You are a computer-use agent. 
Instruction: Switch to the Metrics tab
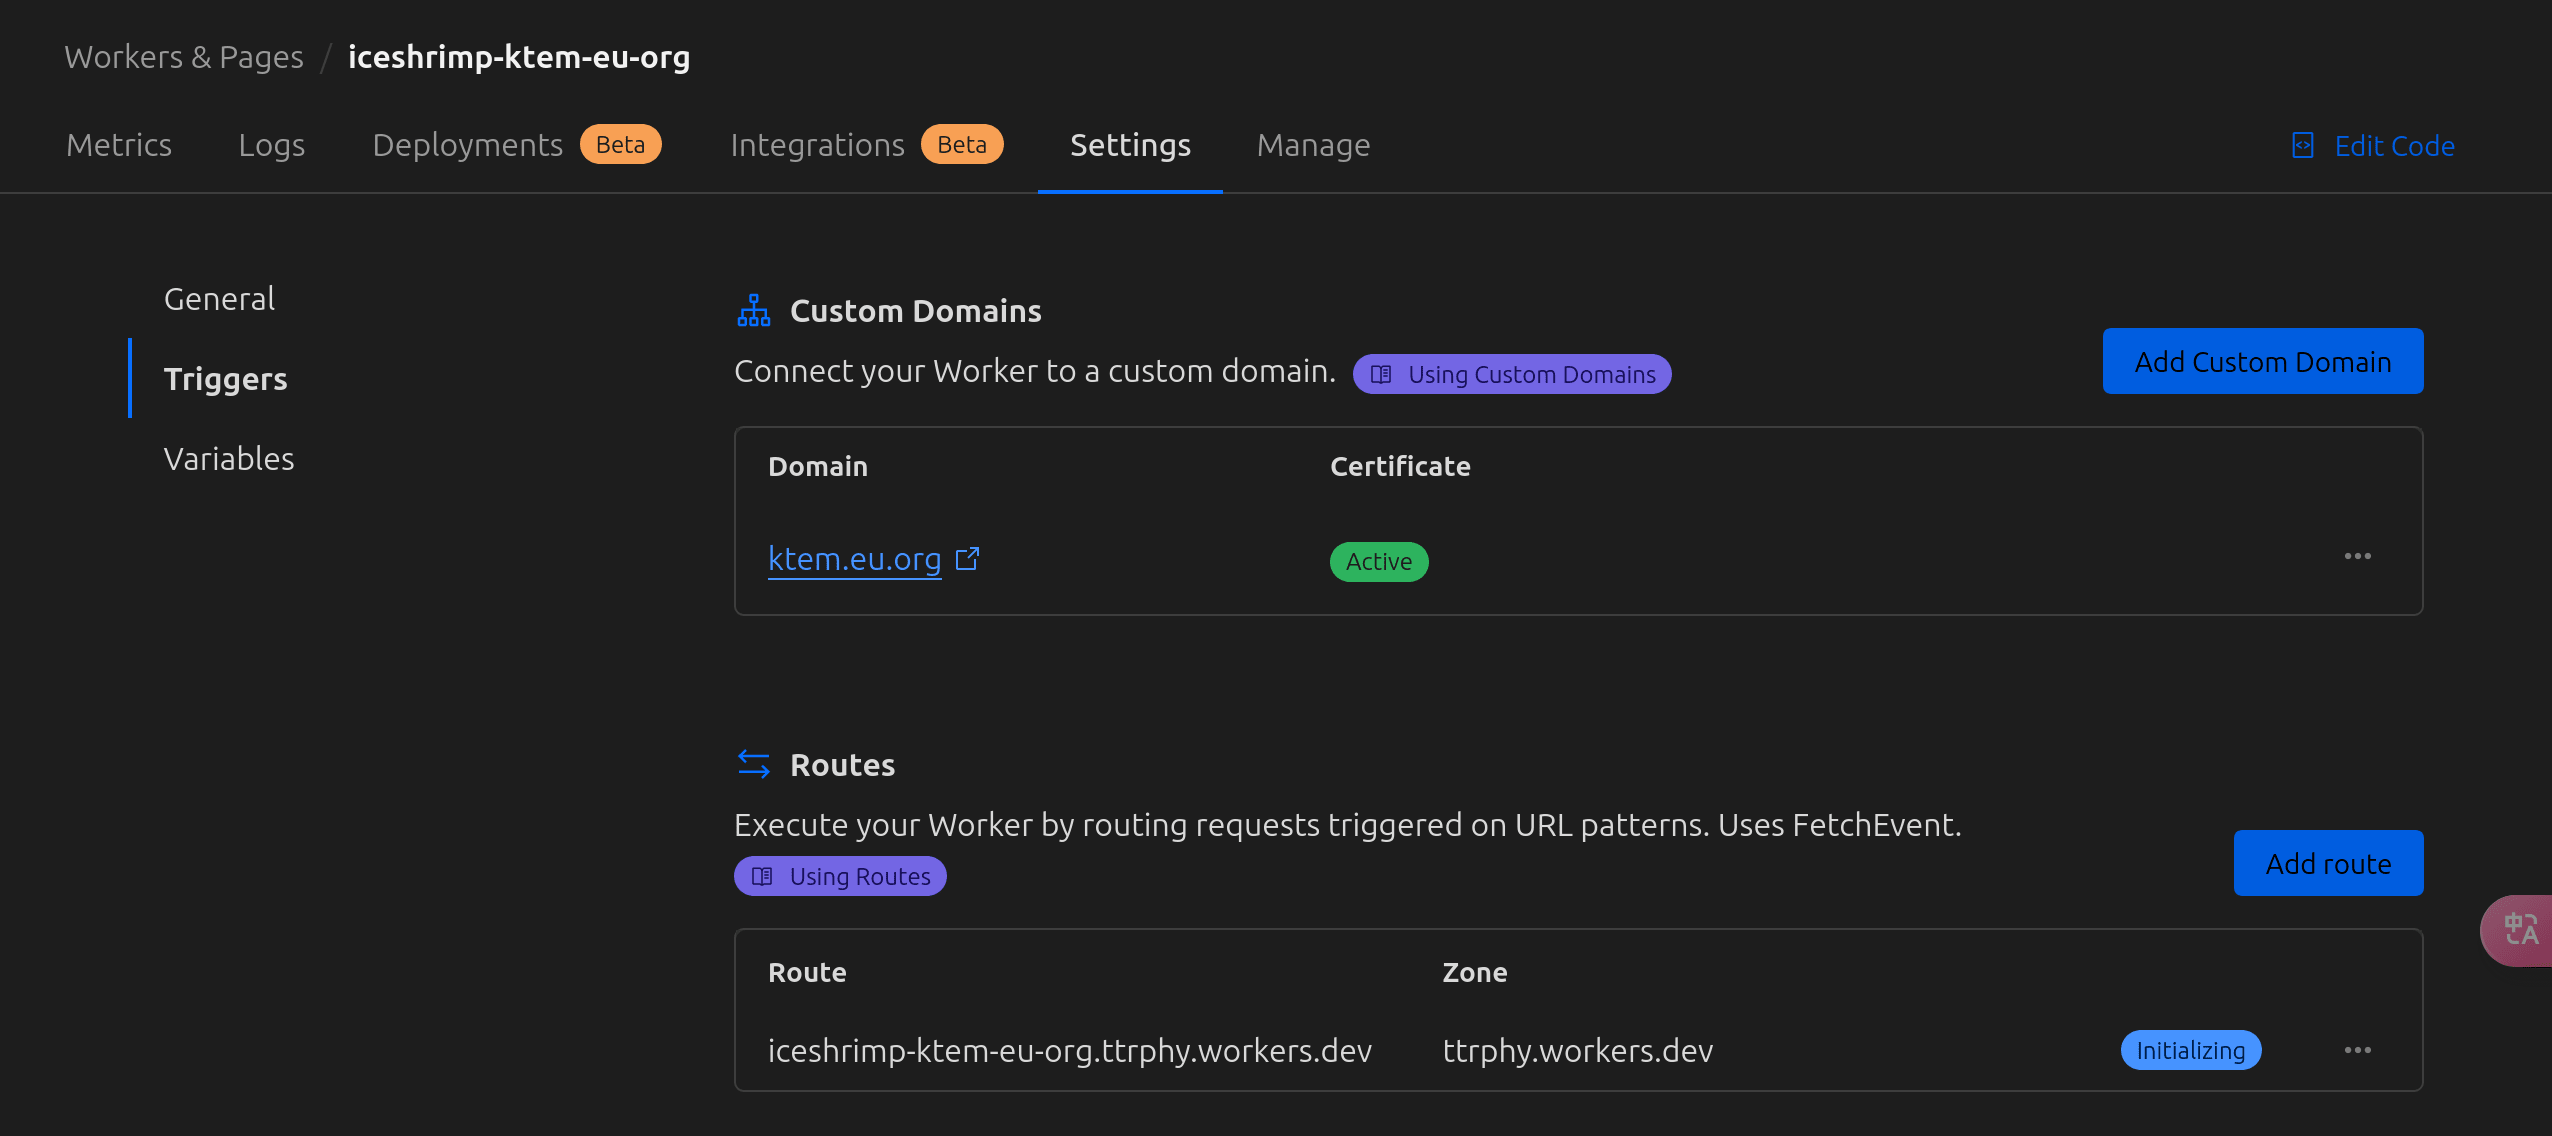coord(119,145)
